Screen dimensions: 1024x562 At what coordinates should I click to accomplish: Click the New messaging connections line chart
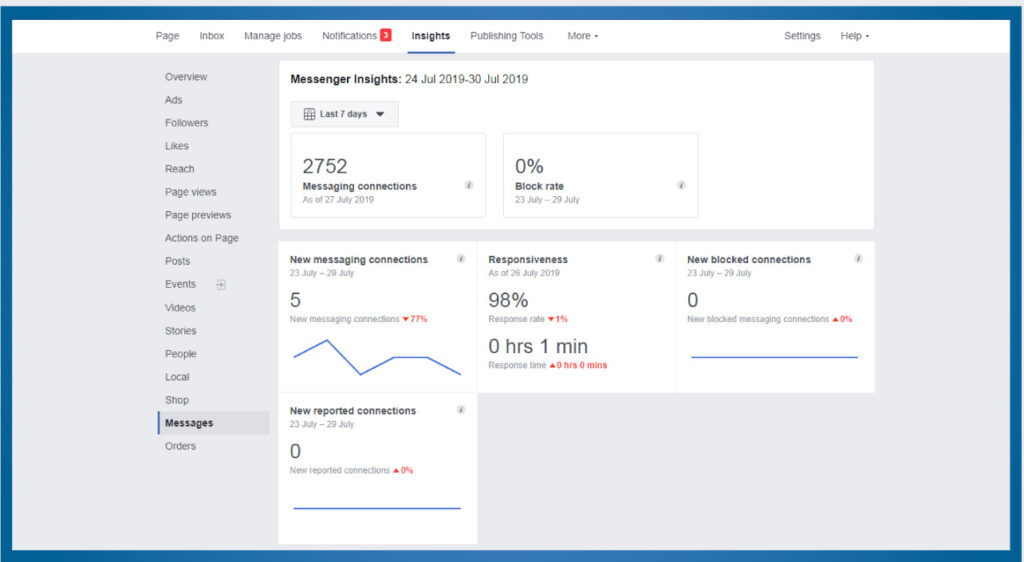(x=377, y=357)
